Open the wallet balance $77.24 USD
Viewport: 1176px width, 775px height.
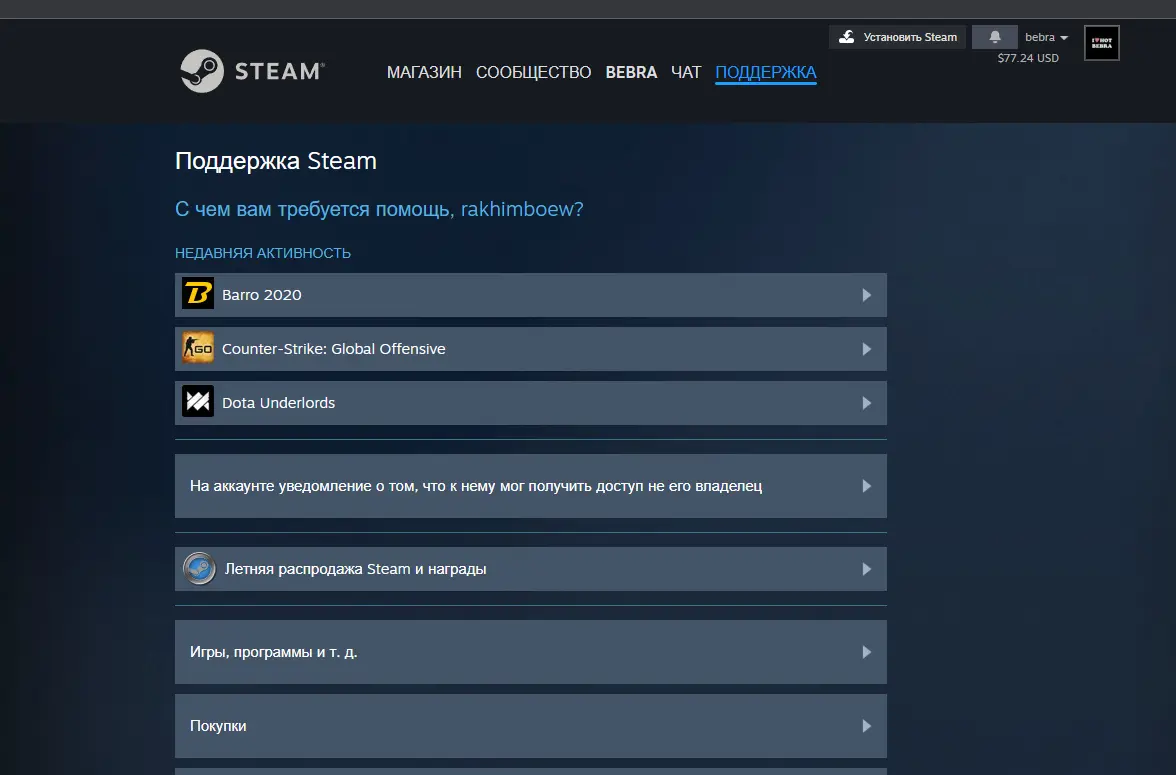click(x=1028, y=58)
